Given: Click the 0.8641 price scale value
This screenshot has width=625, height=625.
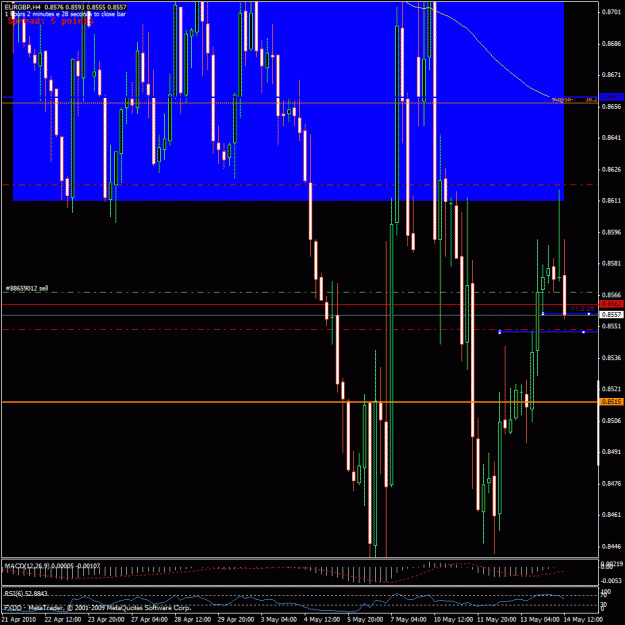Looking at the screenshot, I should pos(611,138).
